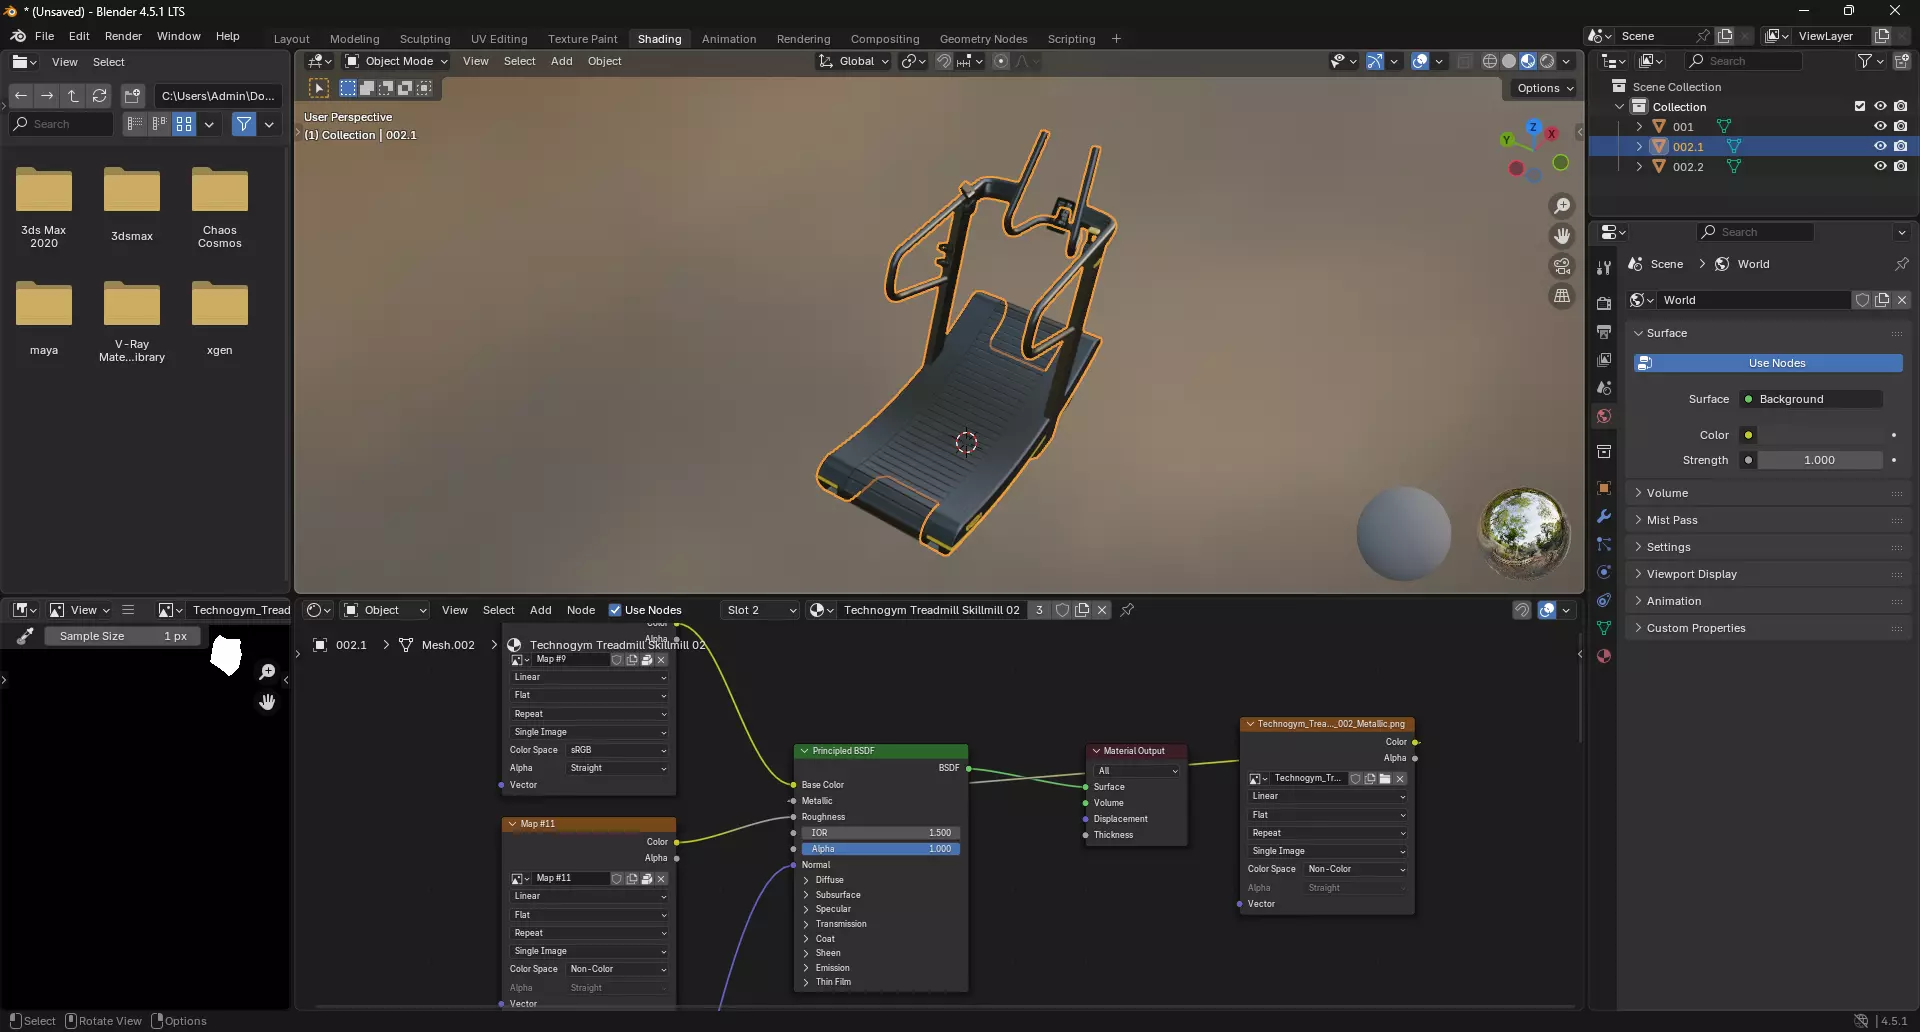Switch to the Compositing workspace tab
The image size is (1920, 1032).
tap(885, 39)
